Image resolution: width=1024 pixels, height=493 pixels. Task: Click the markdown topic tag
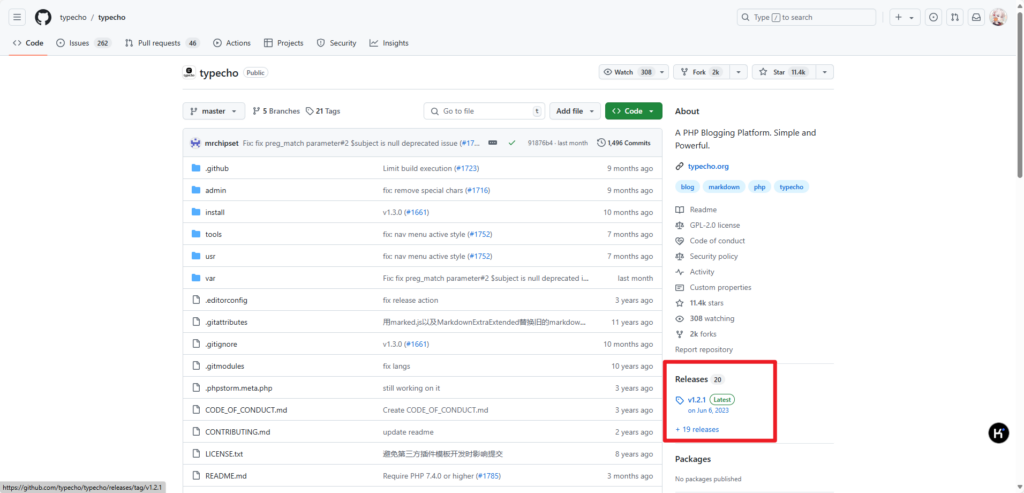point(724,187)
